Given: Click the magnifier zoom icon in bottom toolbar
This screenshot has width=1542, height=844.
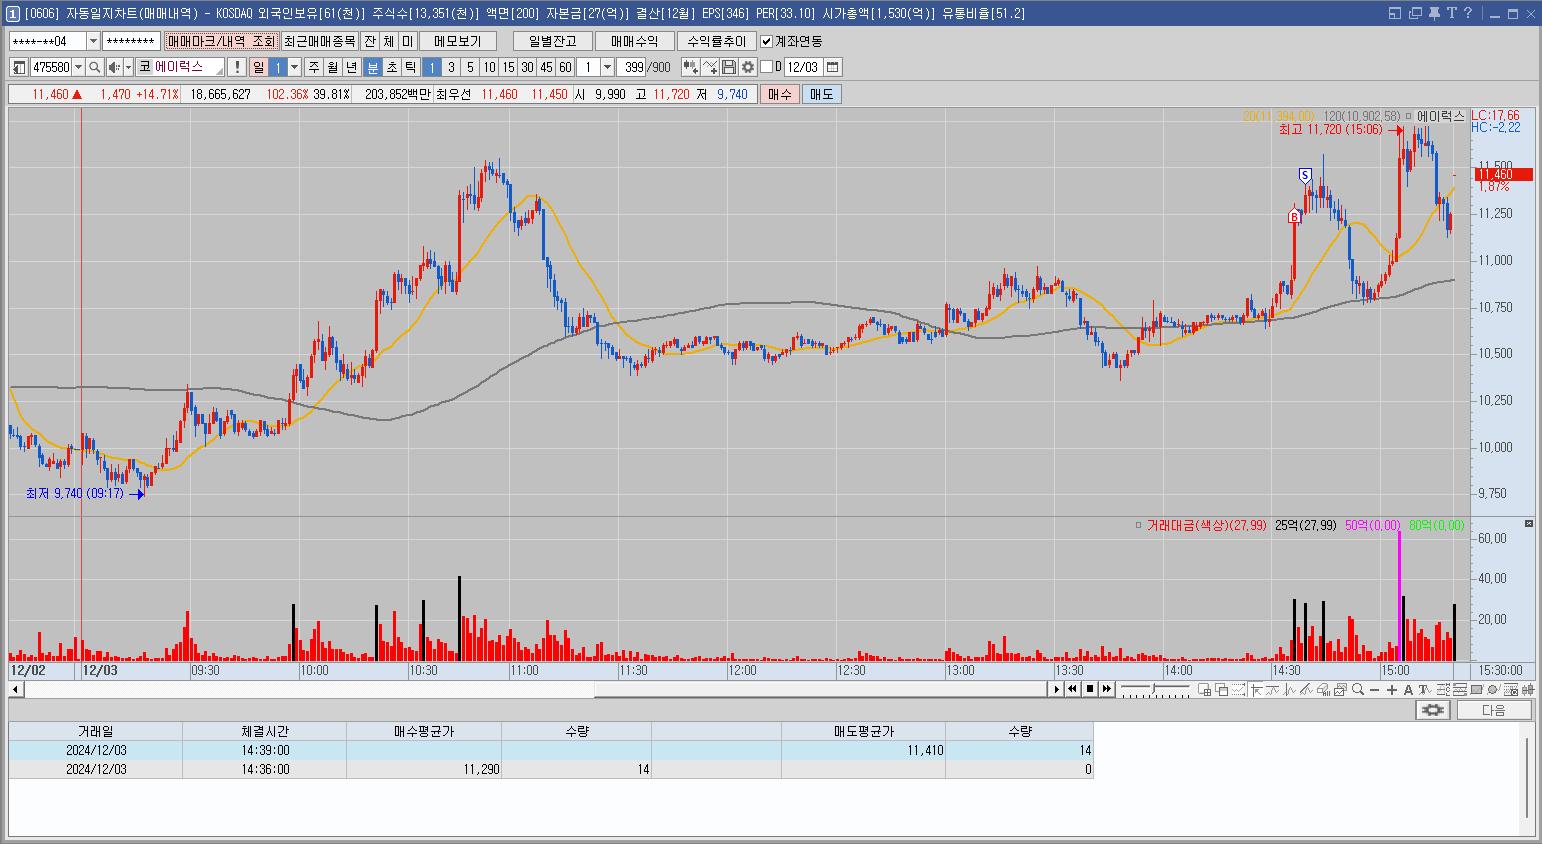Looking at the screenshot, I should click(1357, 689).
